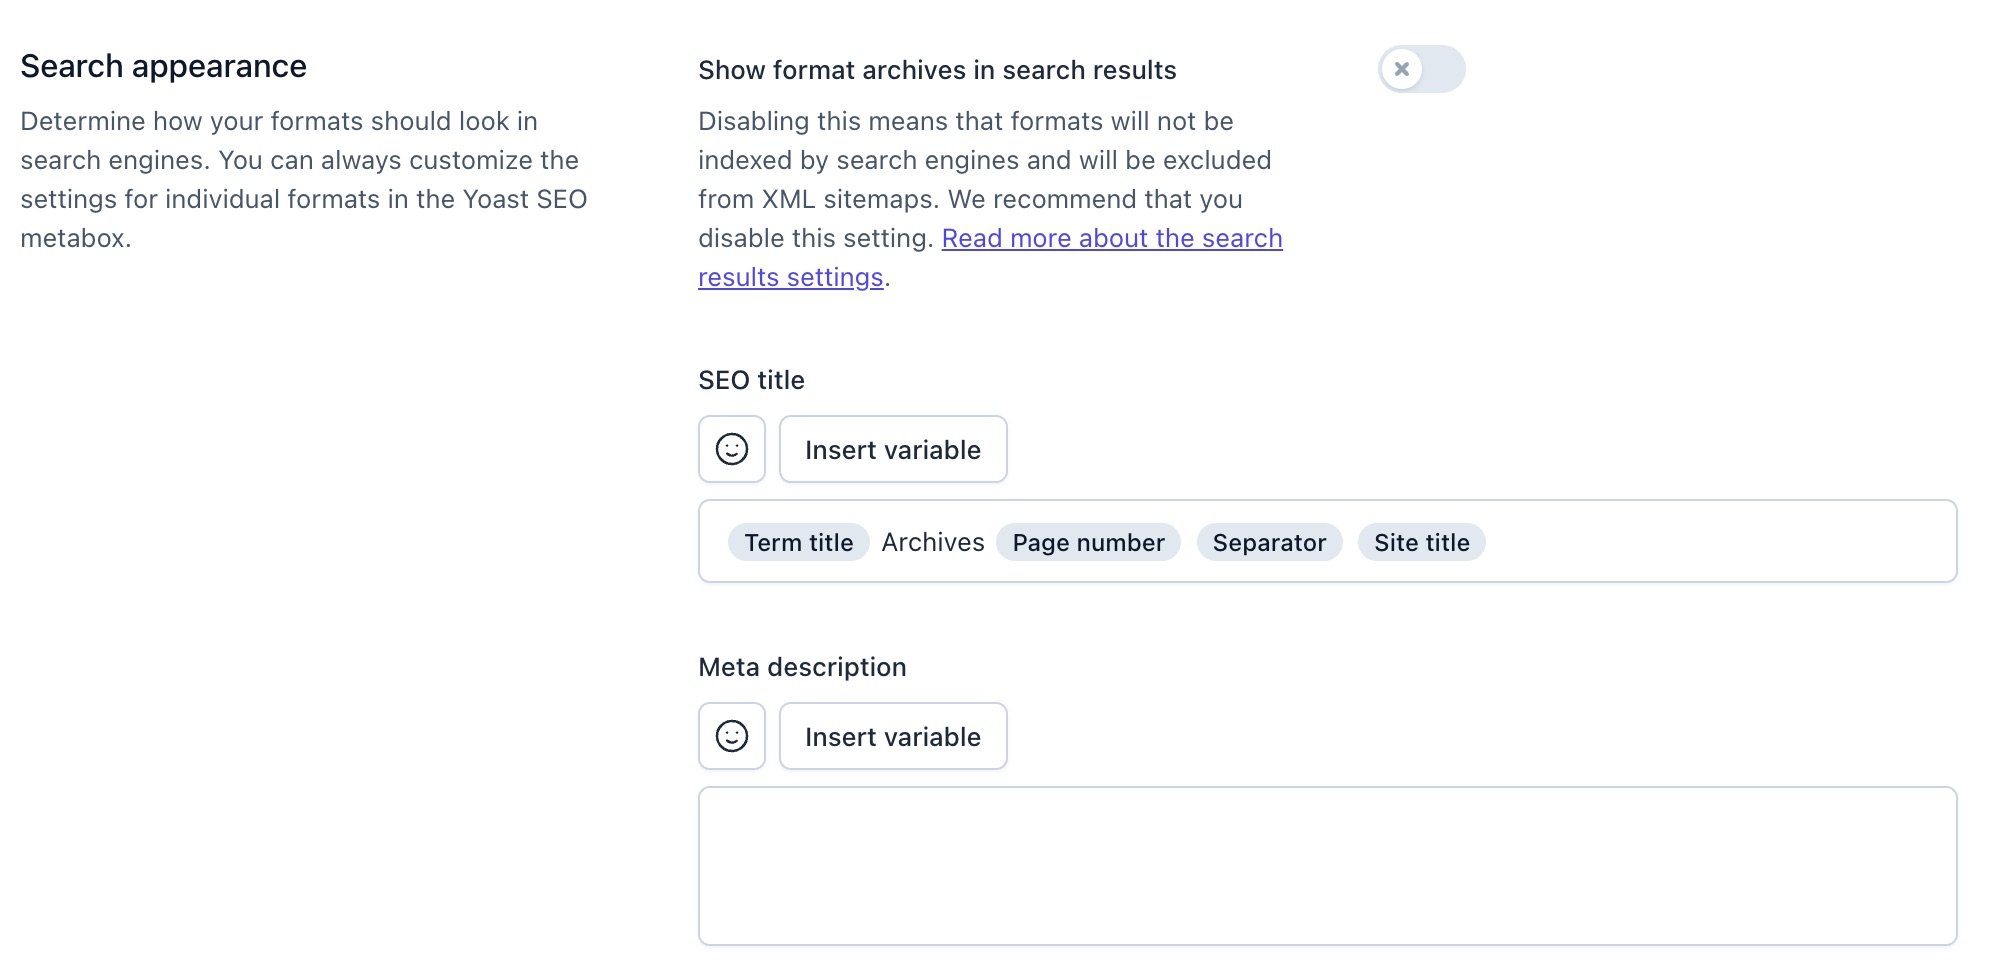Image resolution: width=1994 pixels, height=976 pixels.
Task: Expand the variable picker above the SEO title
Action: click(893, 449)
